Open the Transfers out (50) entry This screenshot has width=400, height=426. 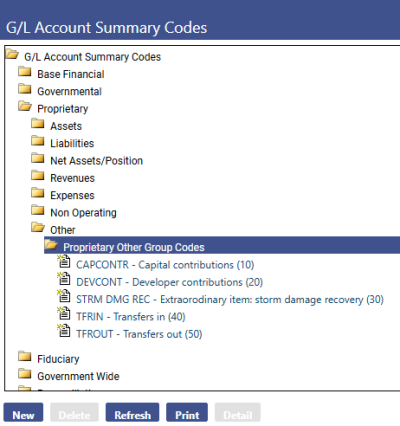coord(139,334)
